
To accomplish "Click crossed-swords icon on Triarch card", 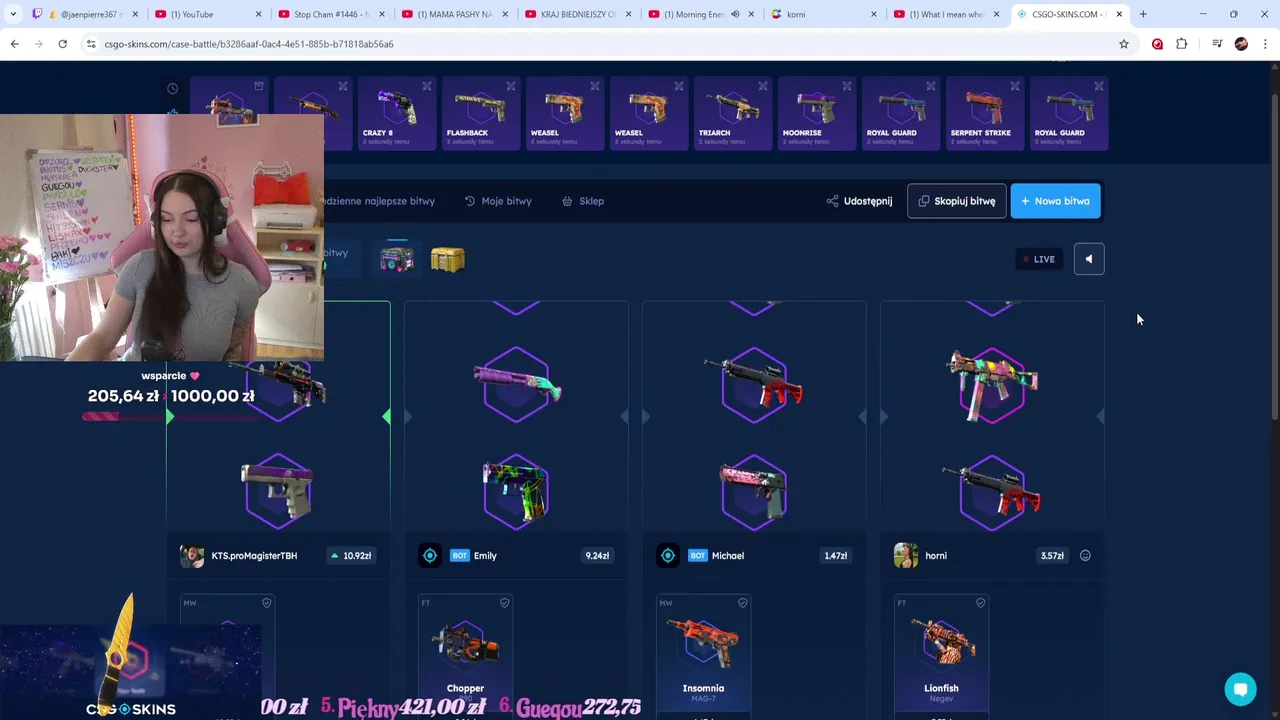I will click(763, 86).
